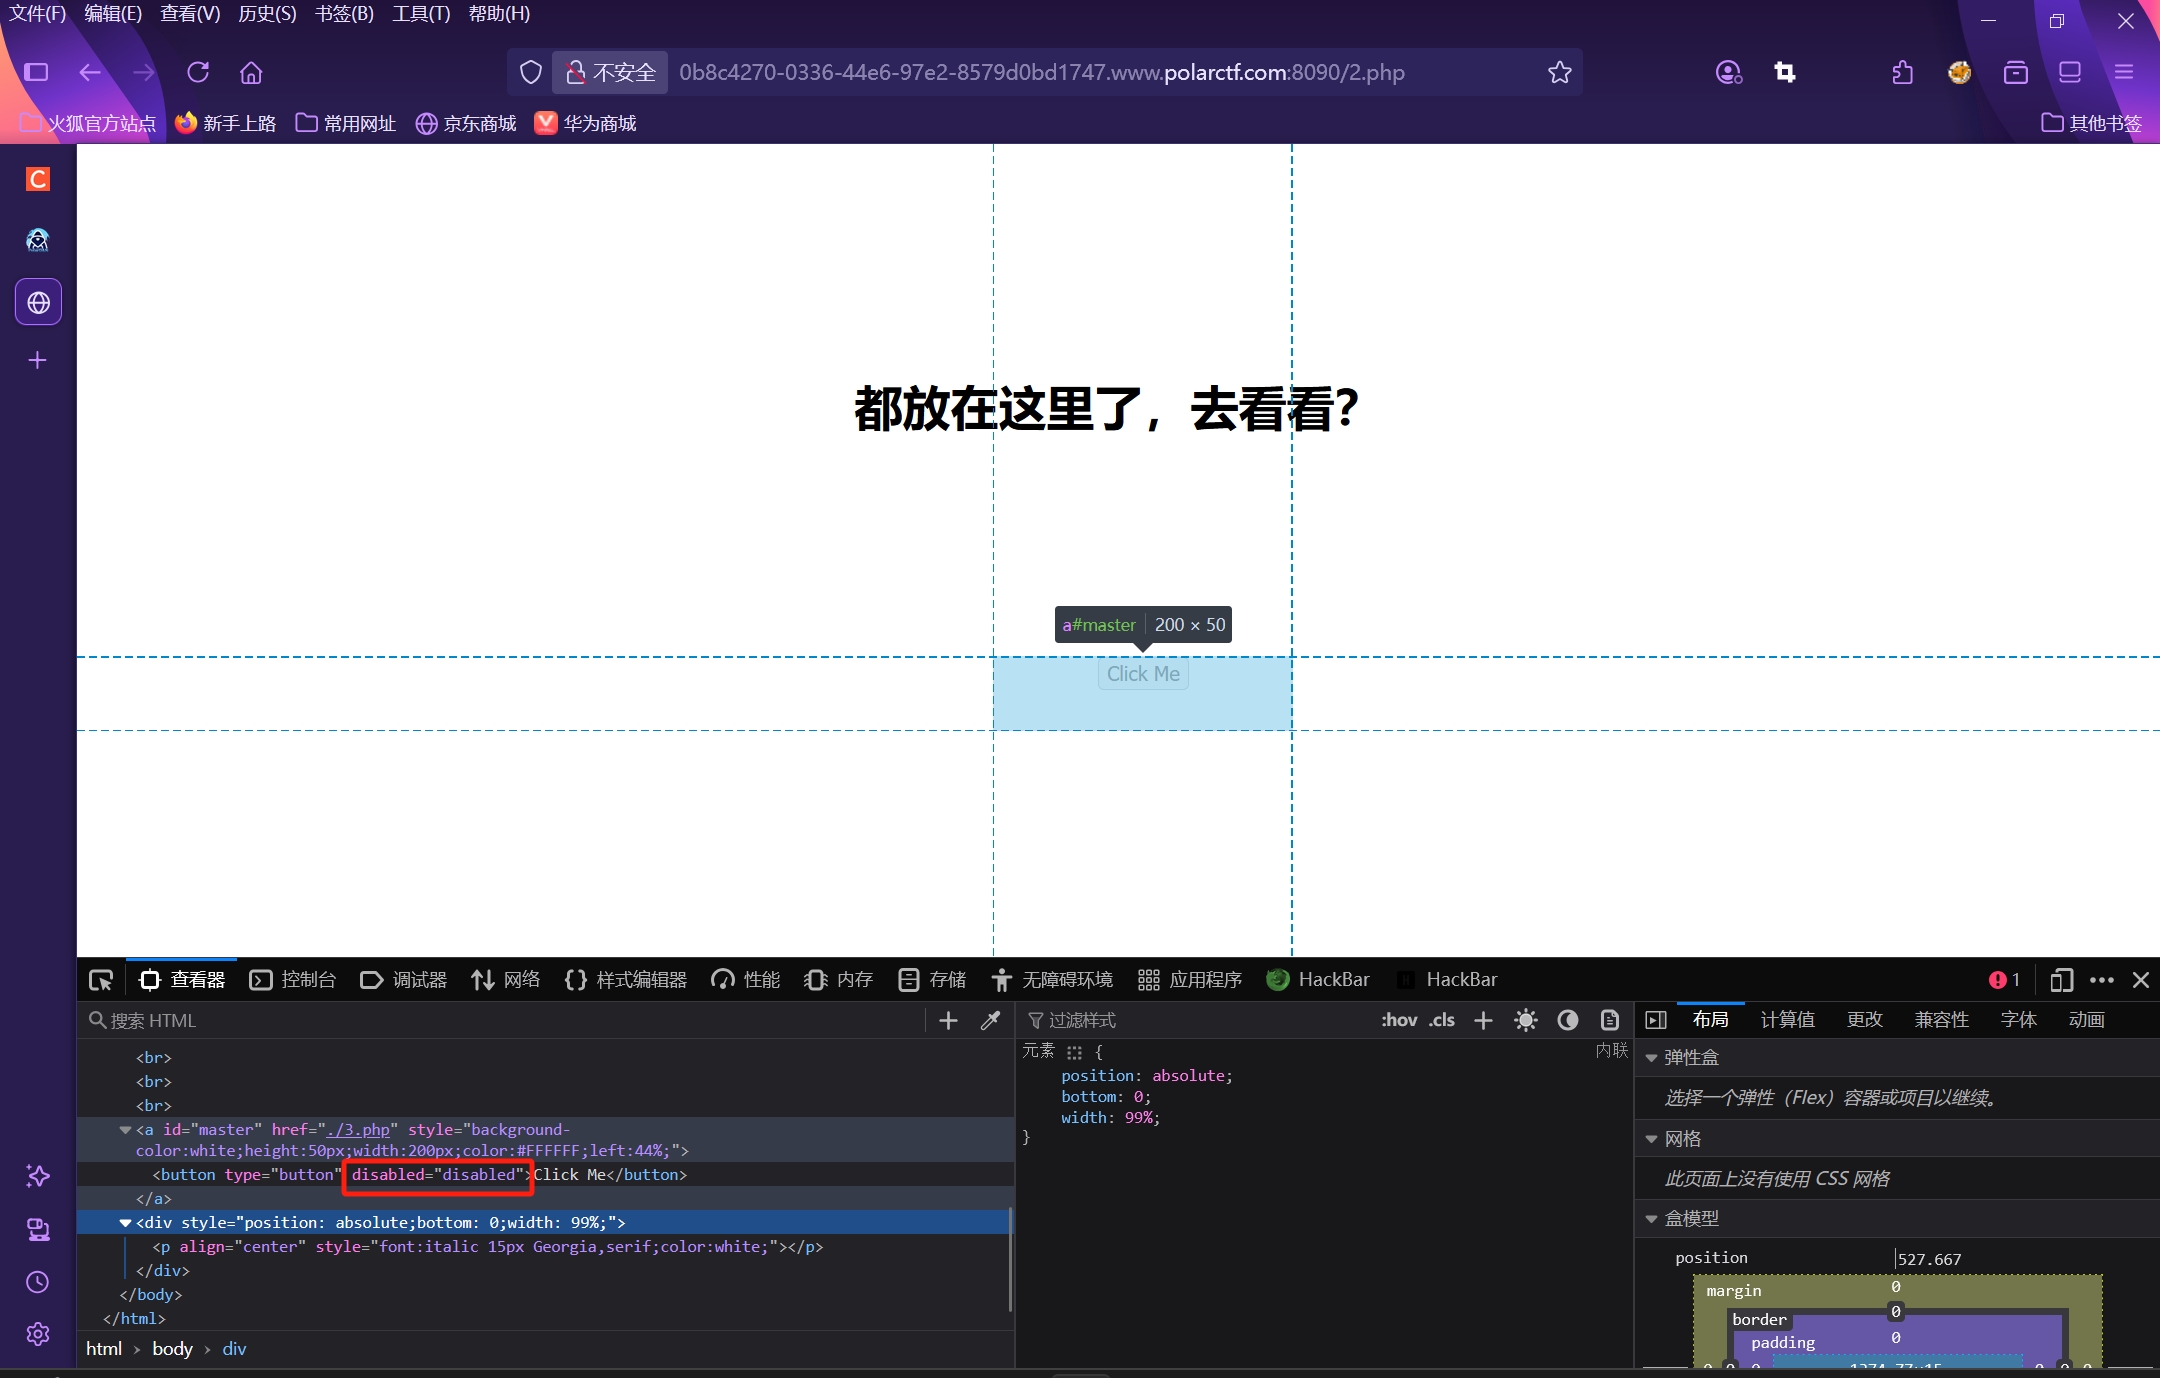The height and width of the screenshot is (1378, 2160).
Task: Click the plus icon to add a new node
Action: (948, 1020)
